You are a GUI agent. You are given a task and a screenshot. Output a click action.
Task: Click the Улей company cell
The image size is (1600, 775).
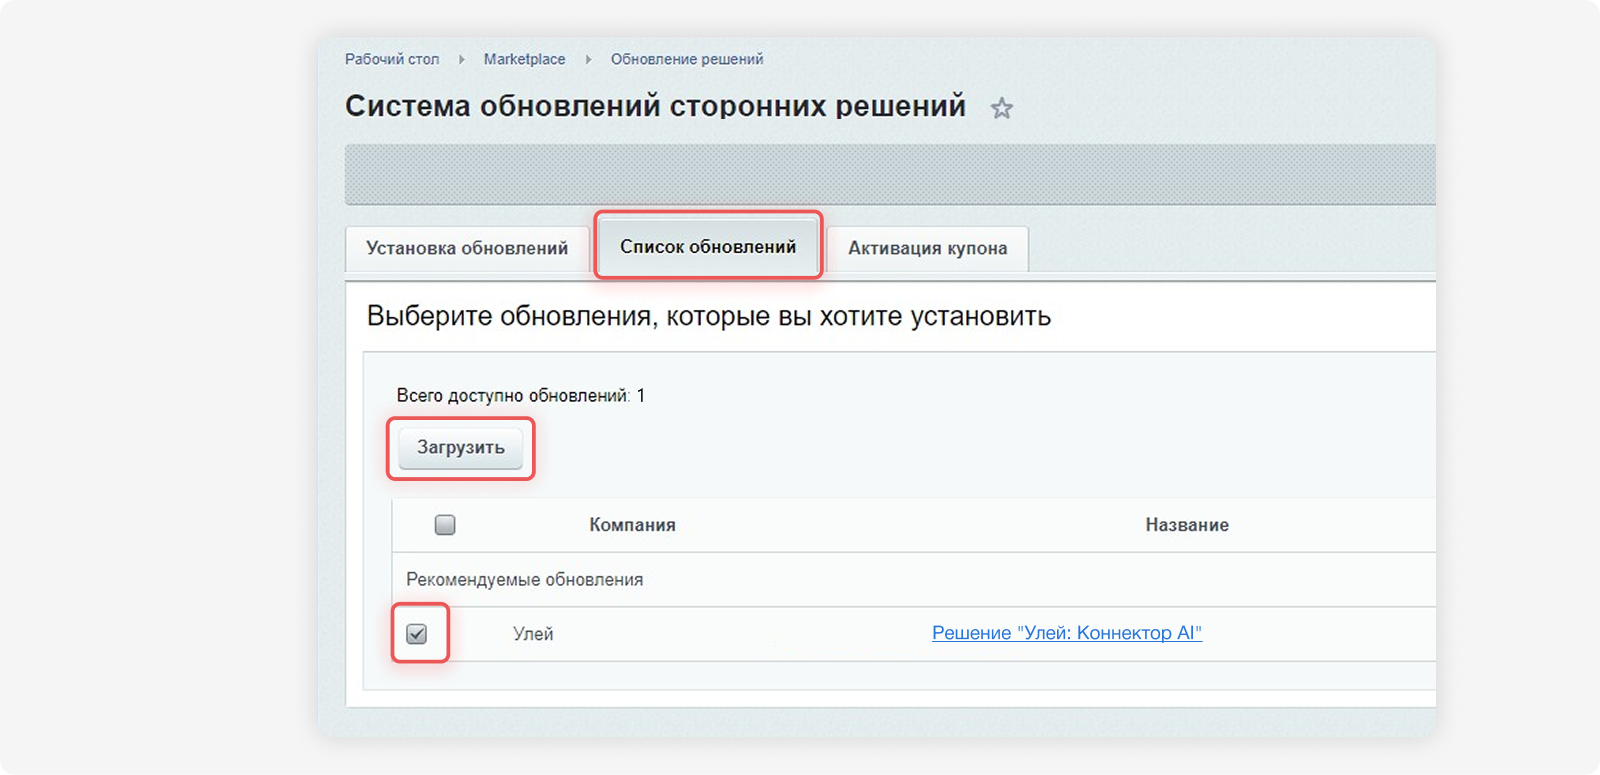coord(533,634)
